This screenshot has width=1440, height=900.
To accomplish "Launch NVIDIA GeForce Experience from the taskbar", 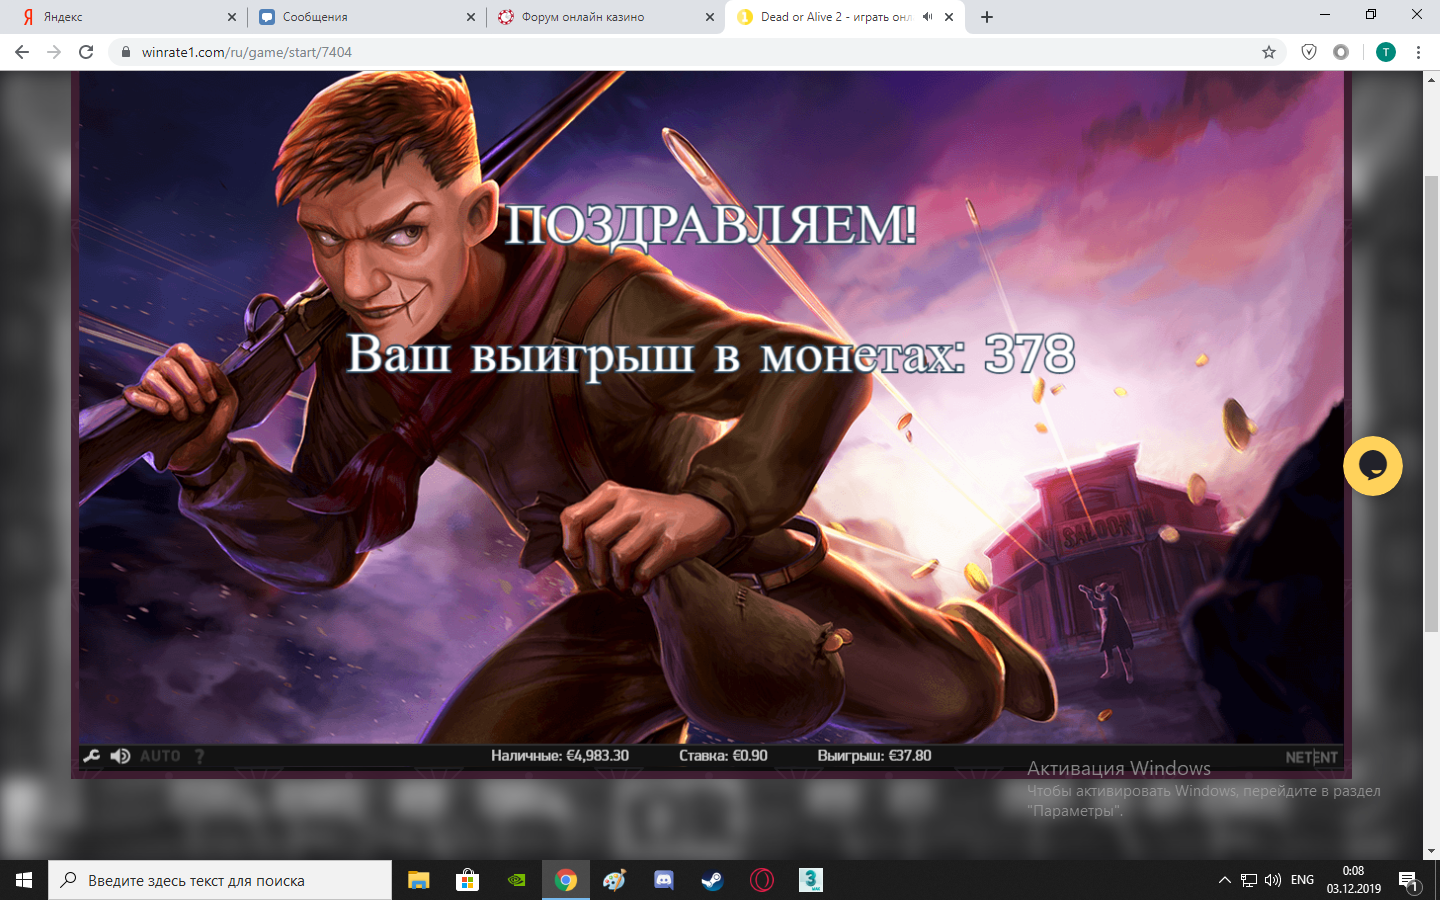I will (x=517, y=880).
